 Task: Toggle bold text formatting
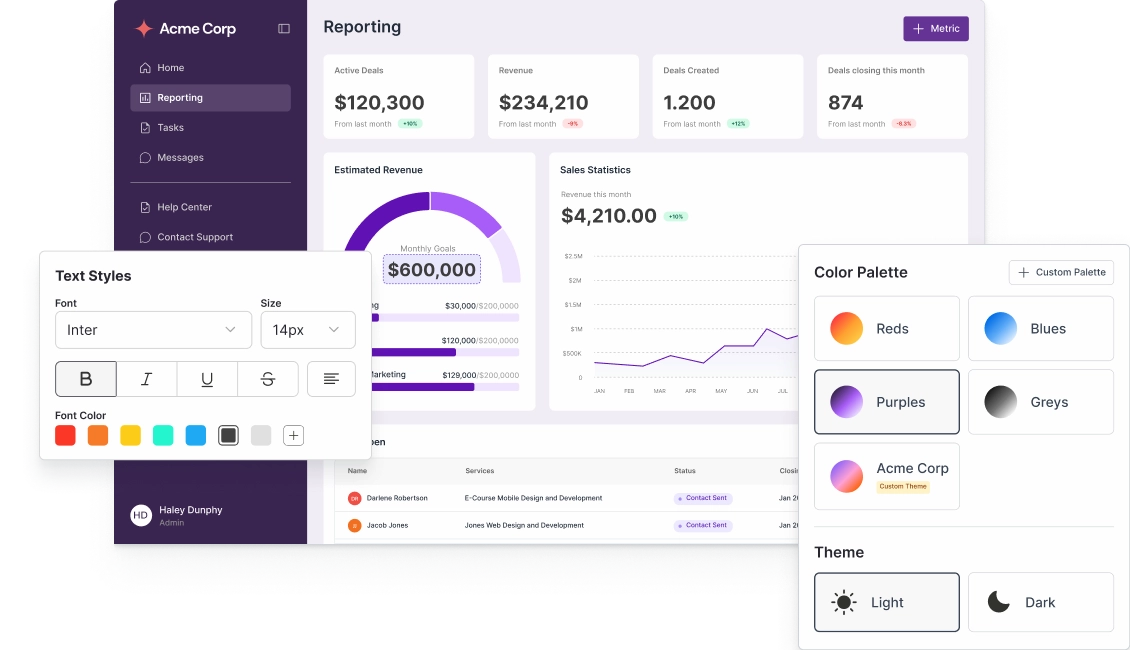coord(86,379)
